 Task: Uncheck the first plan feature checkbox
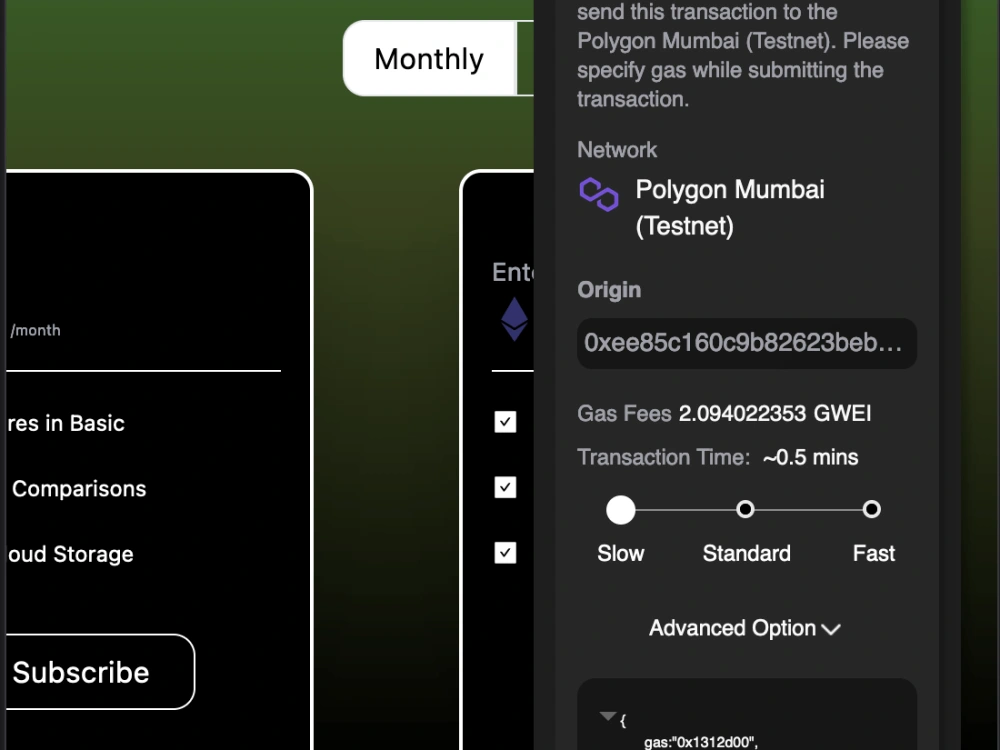(505, 422)
